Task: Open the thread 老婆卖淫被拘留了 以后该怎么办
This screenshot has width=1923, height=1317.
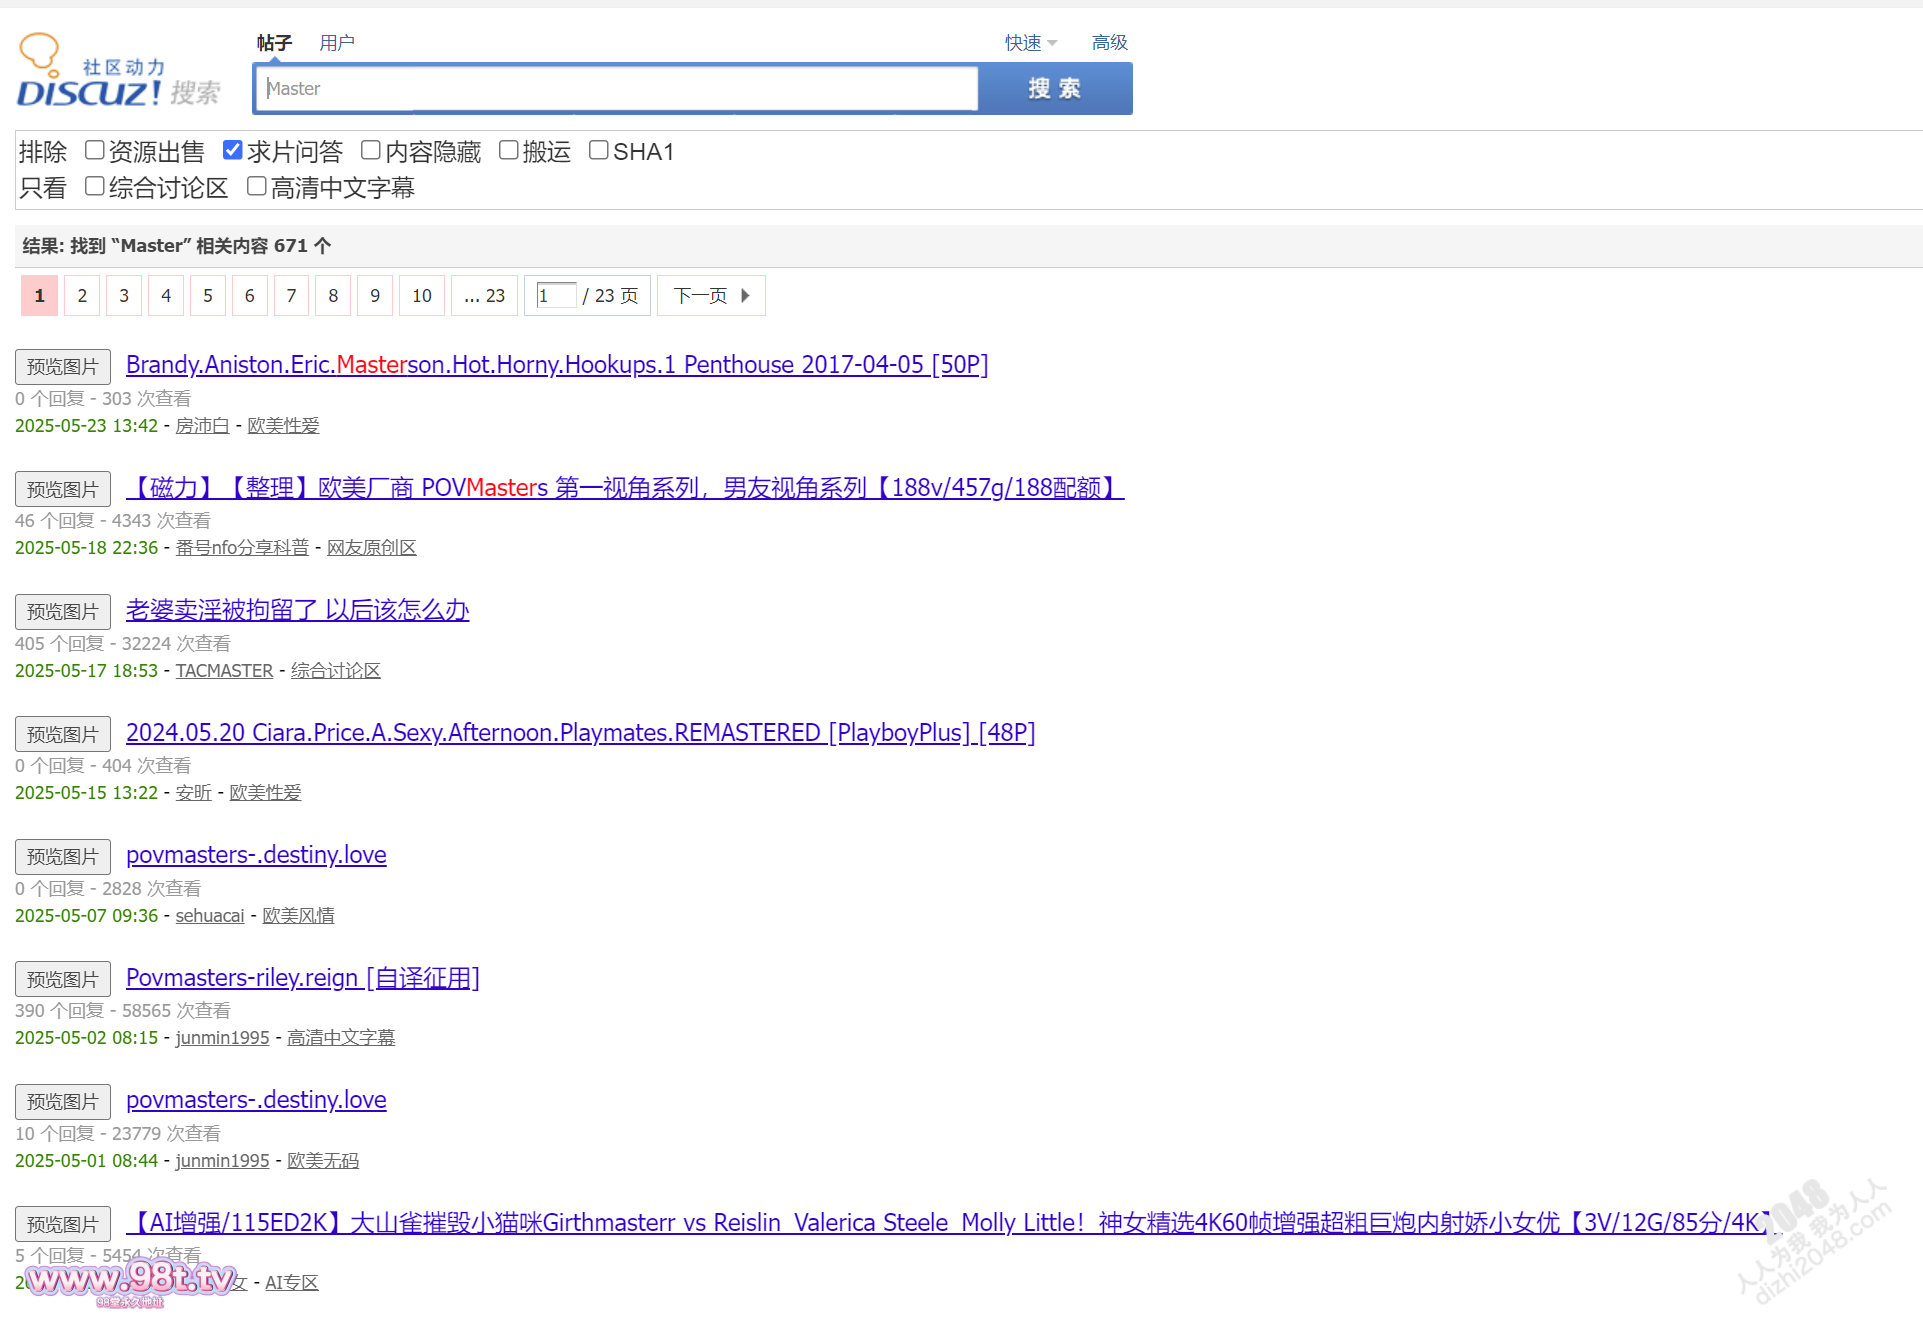Action: pyautogui.click(x=297, y=610)
